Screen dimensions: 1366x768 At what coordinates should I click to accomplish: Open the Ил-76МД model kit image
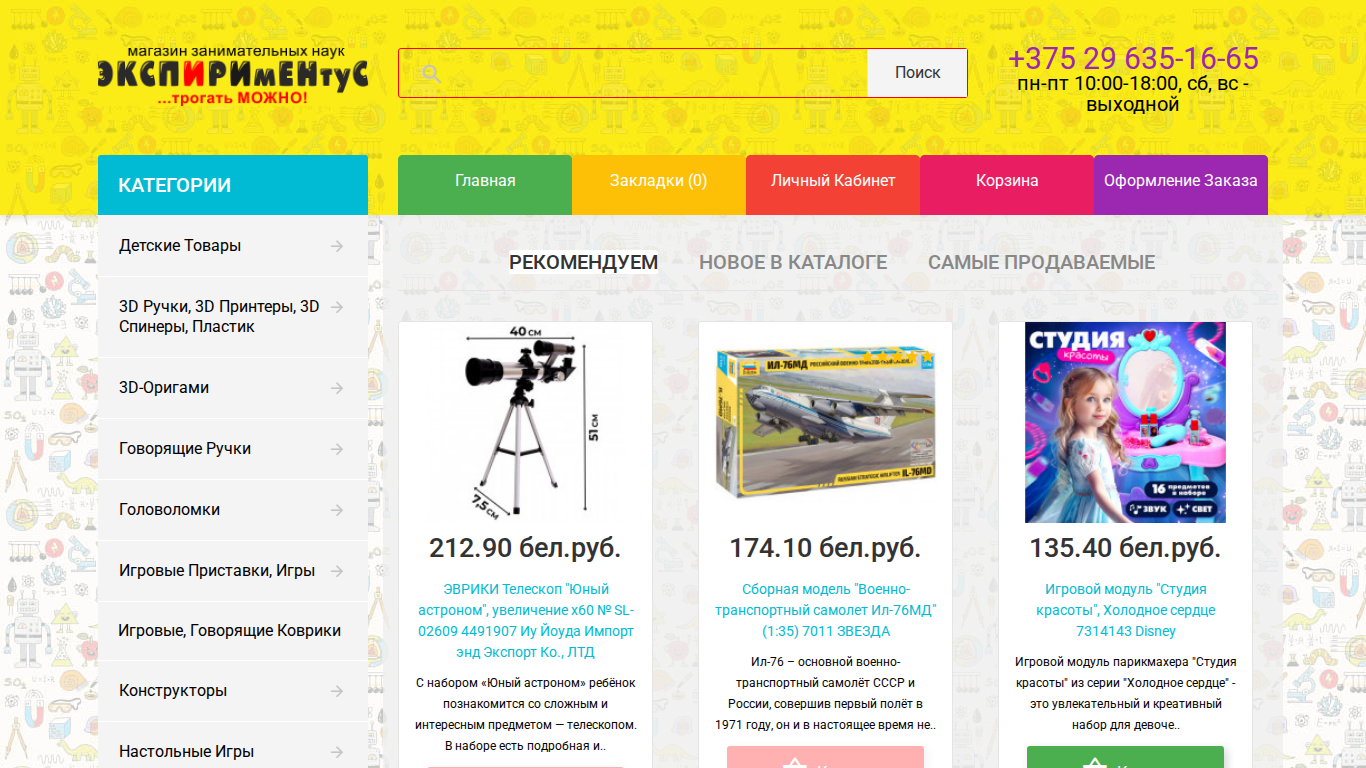[826, 422]
